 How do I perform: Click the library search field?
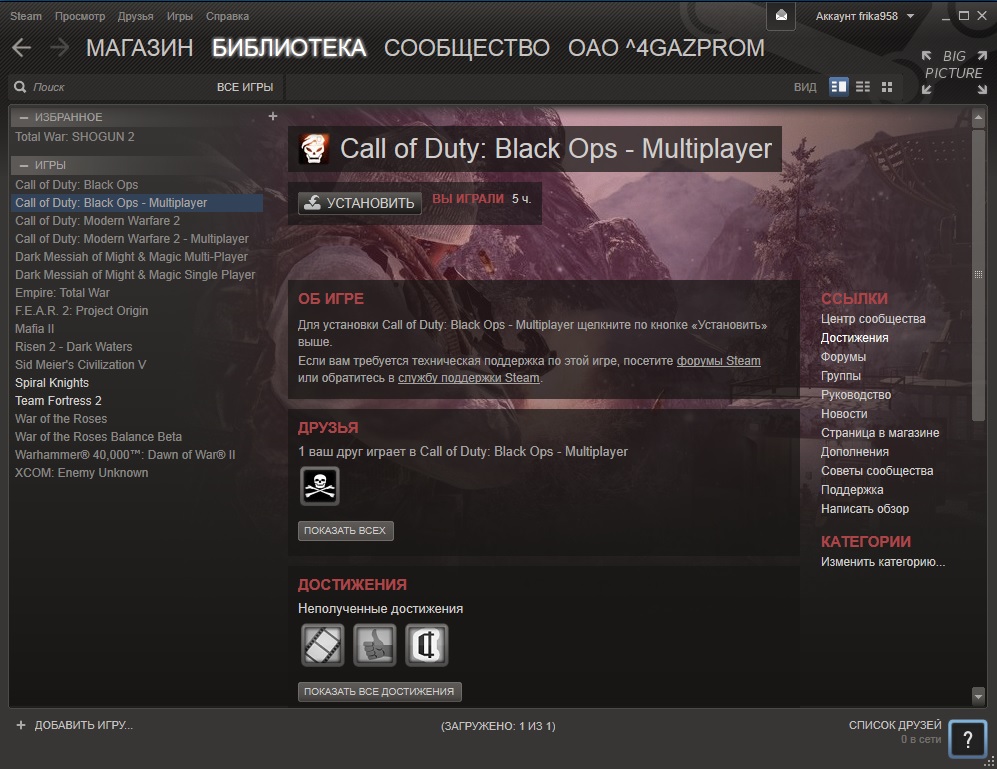click(x=110, y=87)
